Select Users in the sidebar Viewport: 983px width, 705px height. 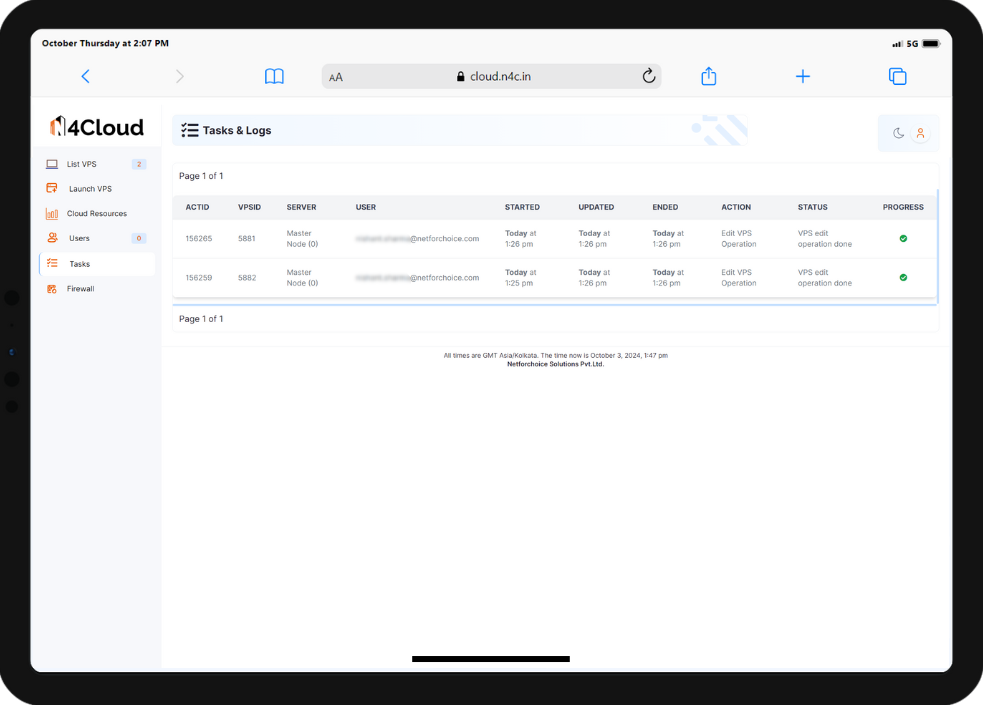coord(79,239)
